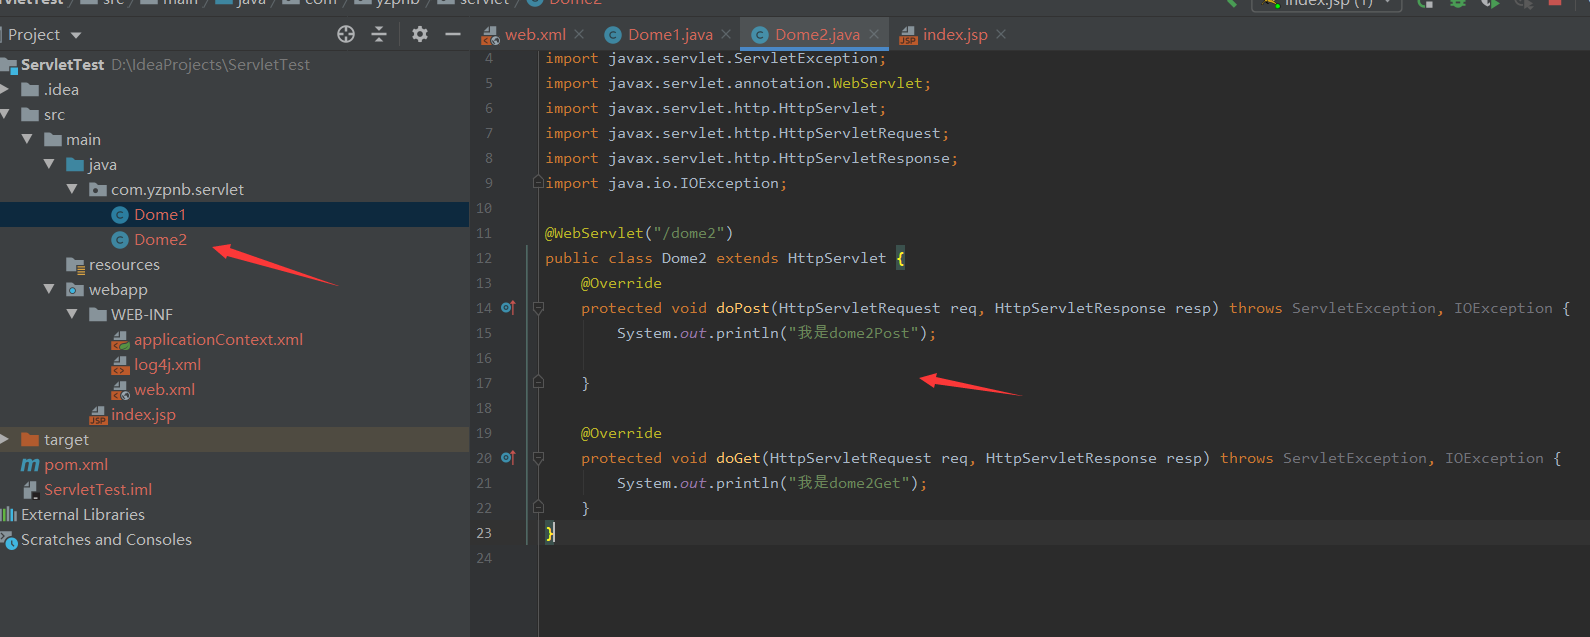Click the override gutter icon beside doPost

pyautogui.click(x=508, y=308)
